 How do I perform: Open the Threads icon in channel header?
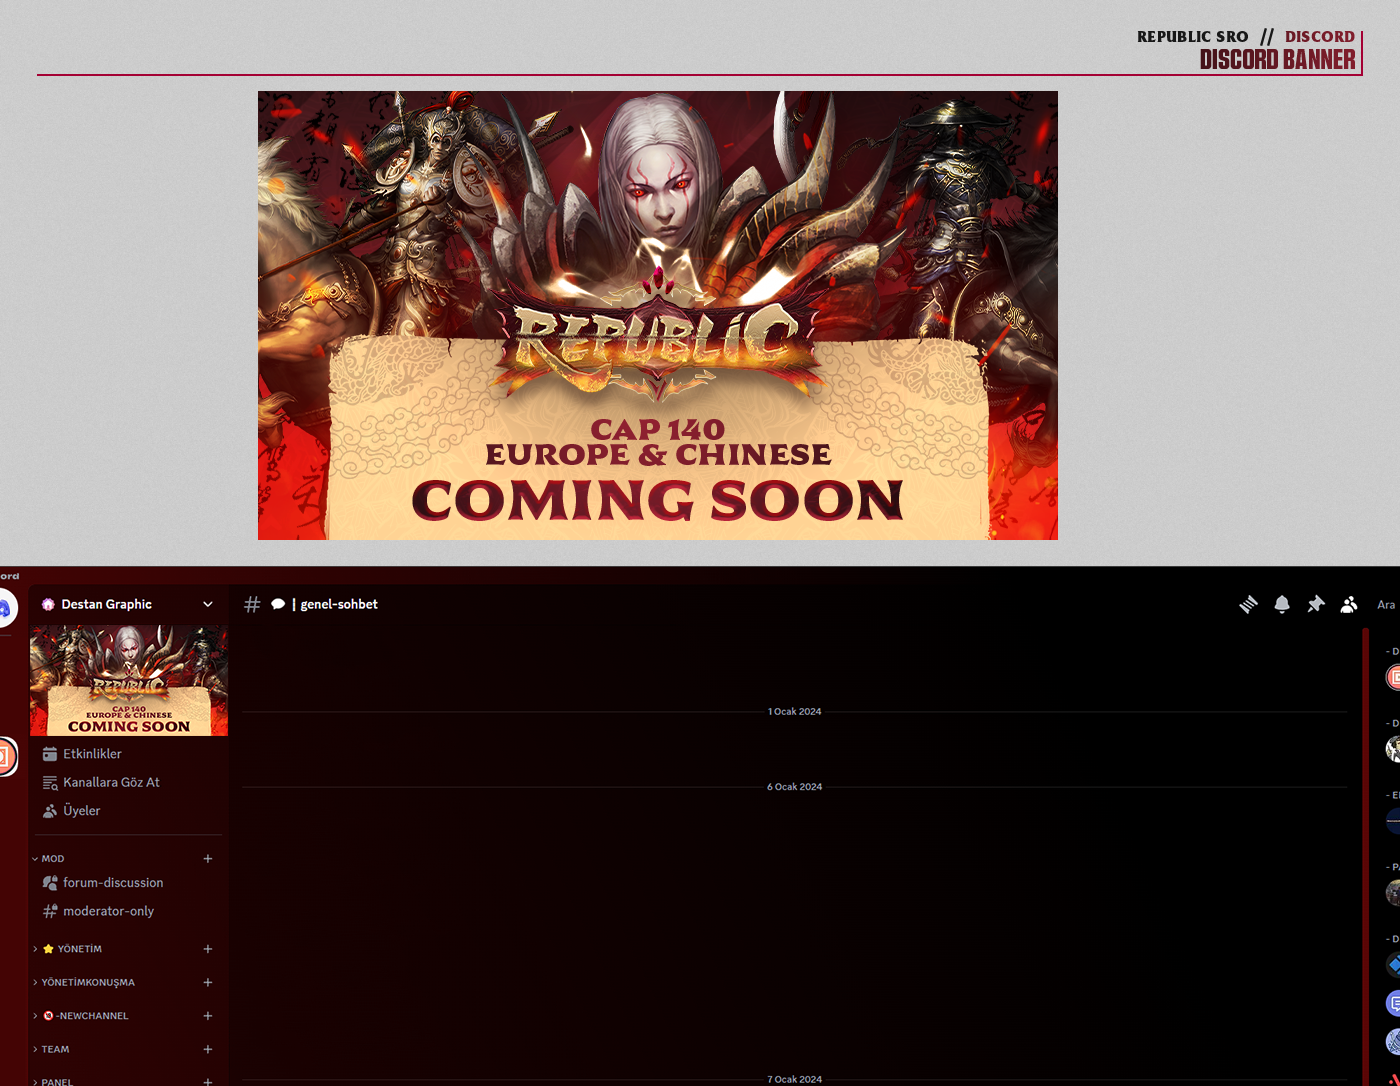pyautogui.click(x=1248, y=604)
